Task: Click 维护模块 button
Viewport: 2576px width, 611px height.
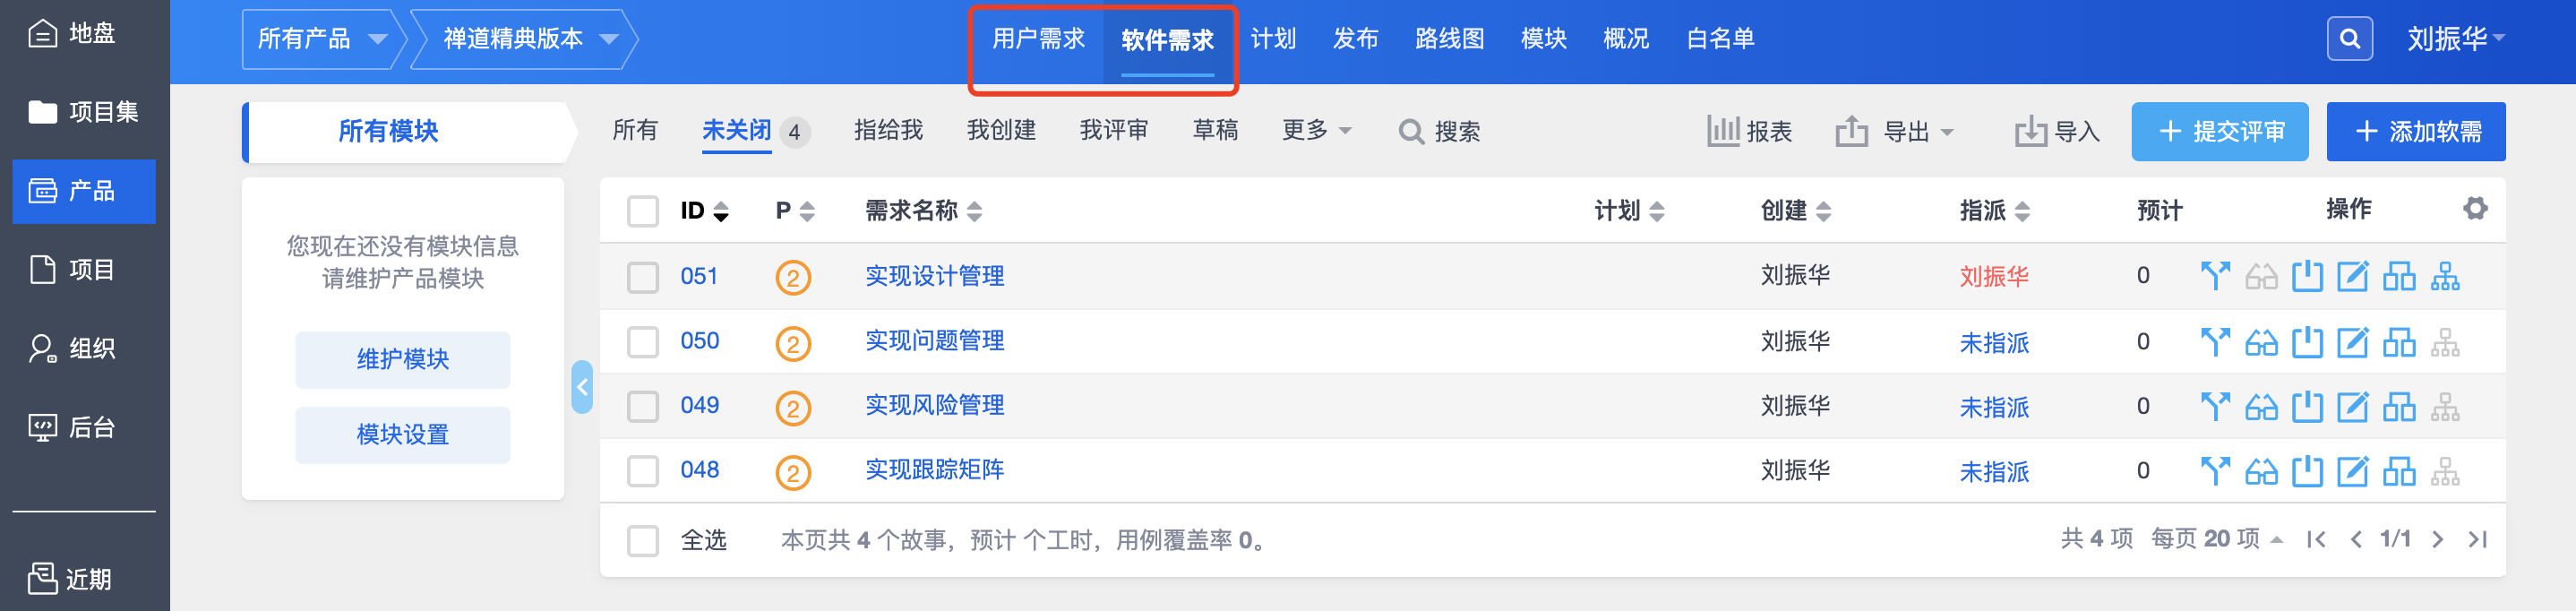Action: coord(402,359)
